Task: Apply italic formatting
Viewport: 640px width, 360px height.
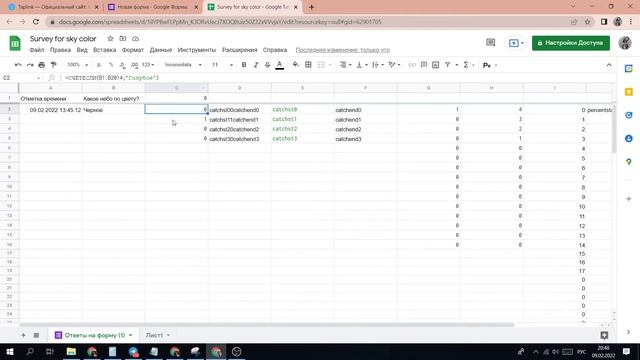Action: tap(256, 65)
